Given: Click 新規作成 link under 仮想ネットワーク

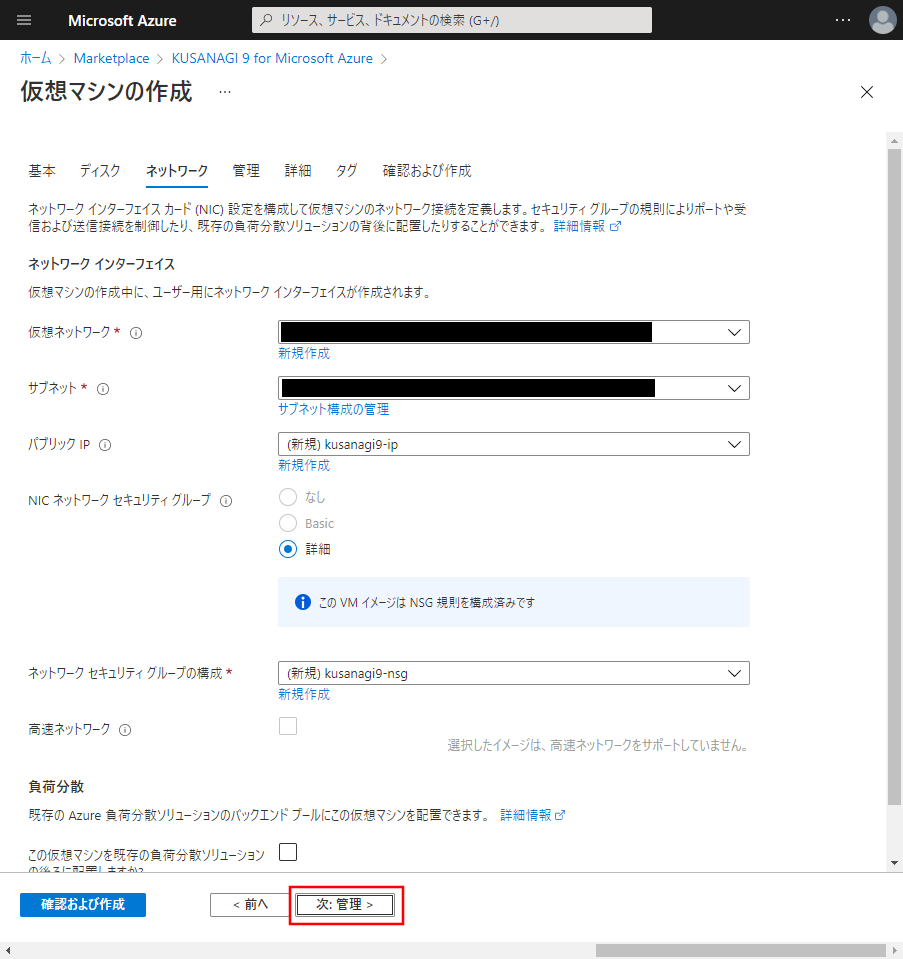Looking at the screenshot, I should coord(304,353).
